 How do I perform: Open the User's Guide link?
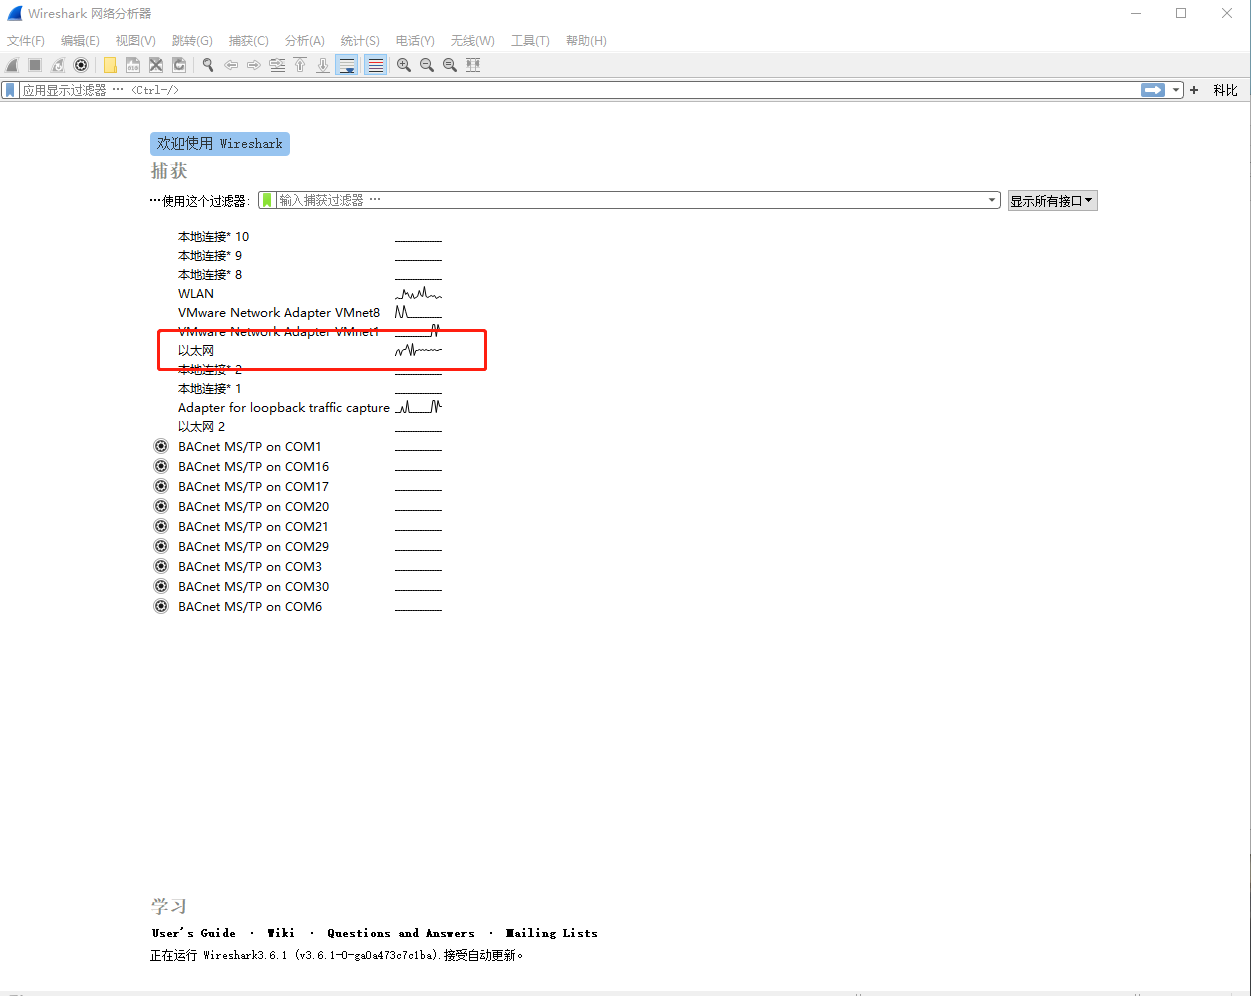click(194, 933)
